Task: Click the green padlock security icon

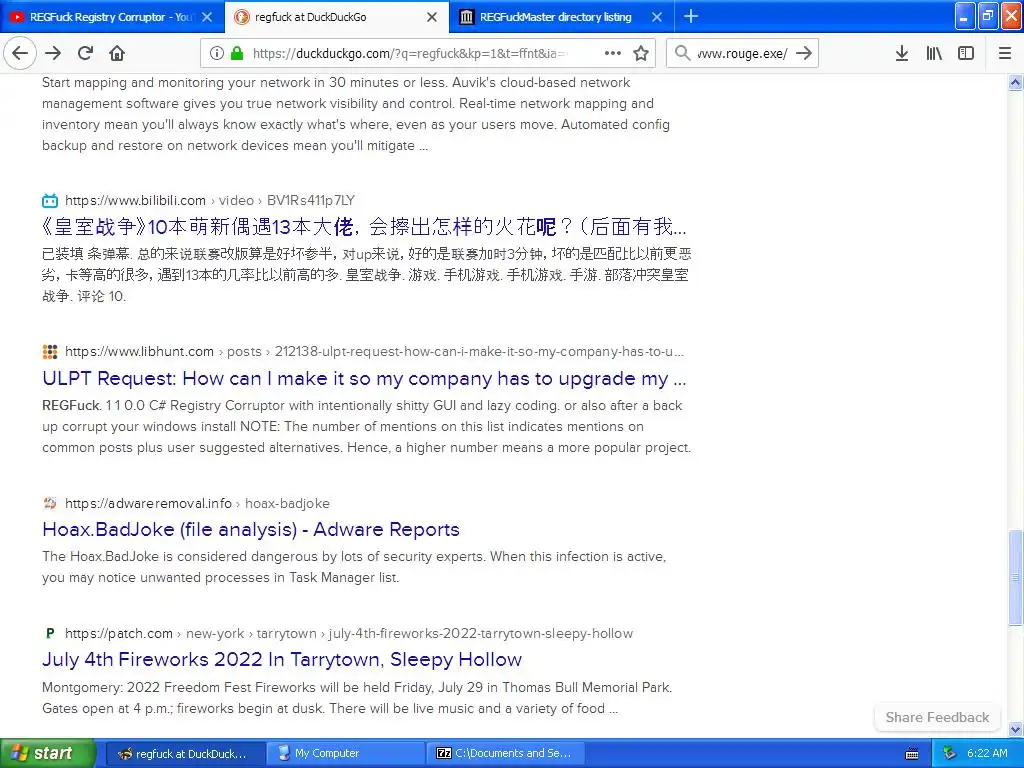Action: point(237,54)
